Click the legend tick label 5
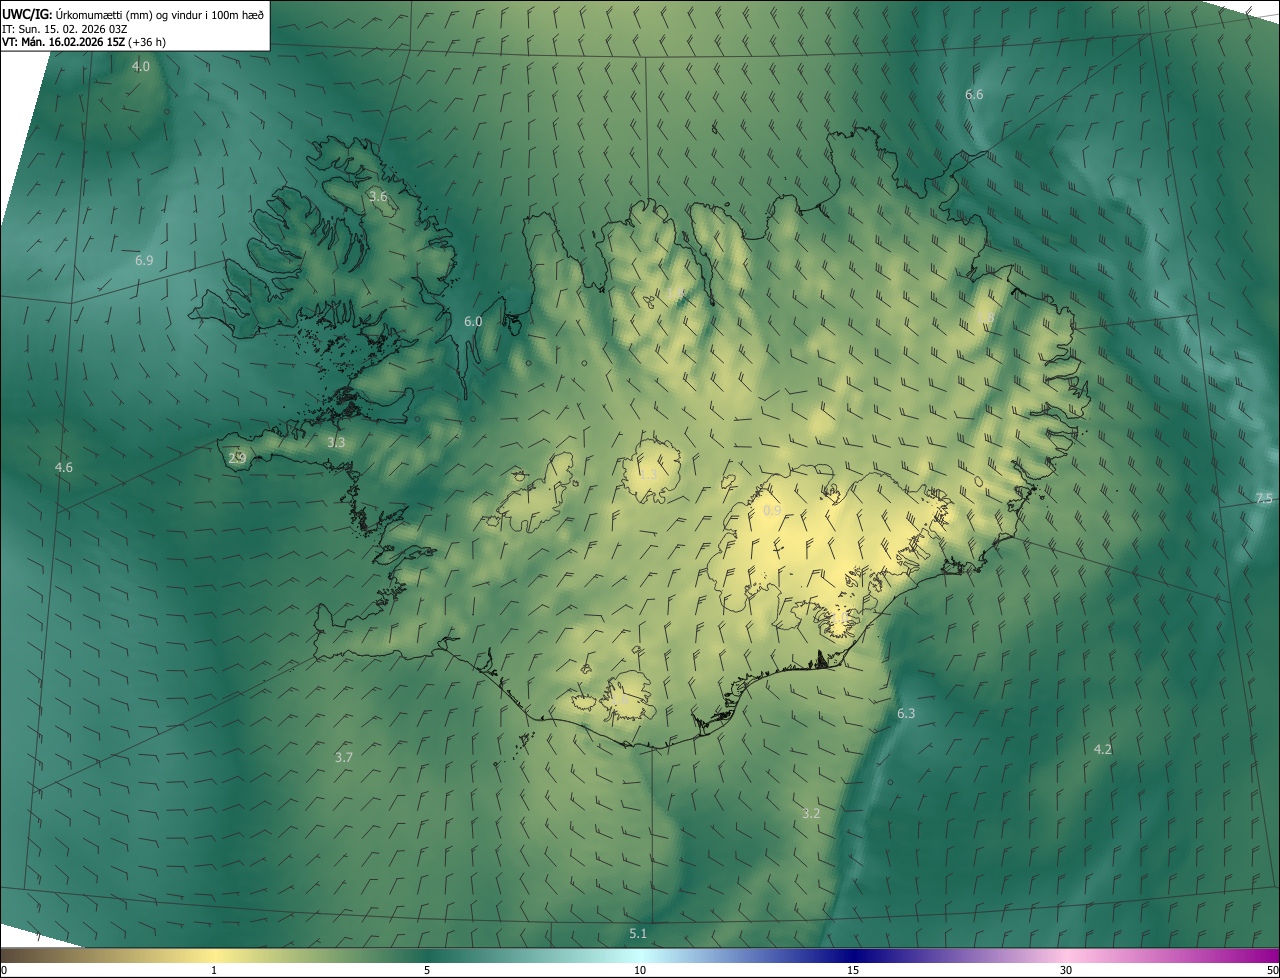The width and height of the screenshot is (1280, 978). click(x=427, y=970)
